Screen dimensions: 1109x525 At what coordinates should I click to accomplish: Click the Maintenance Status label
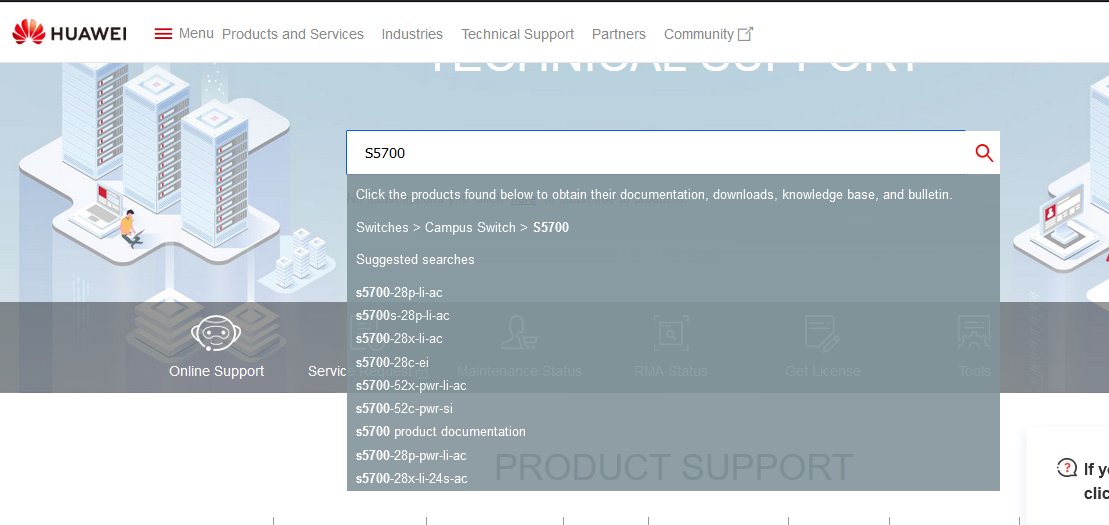[x=519, y=371]
